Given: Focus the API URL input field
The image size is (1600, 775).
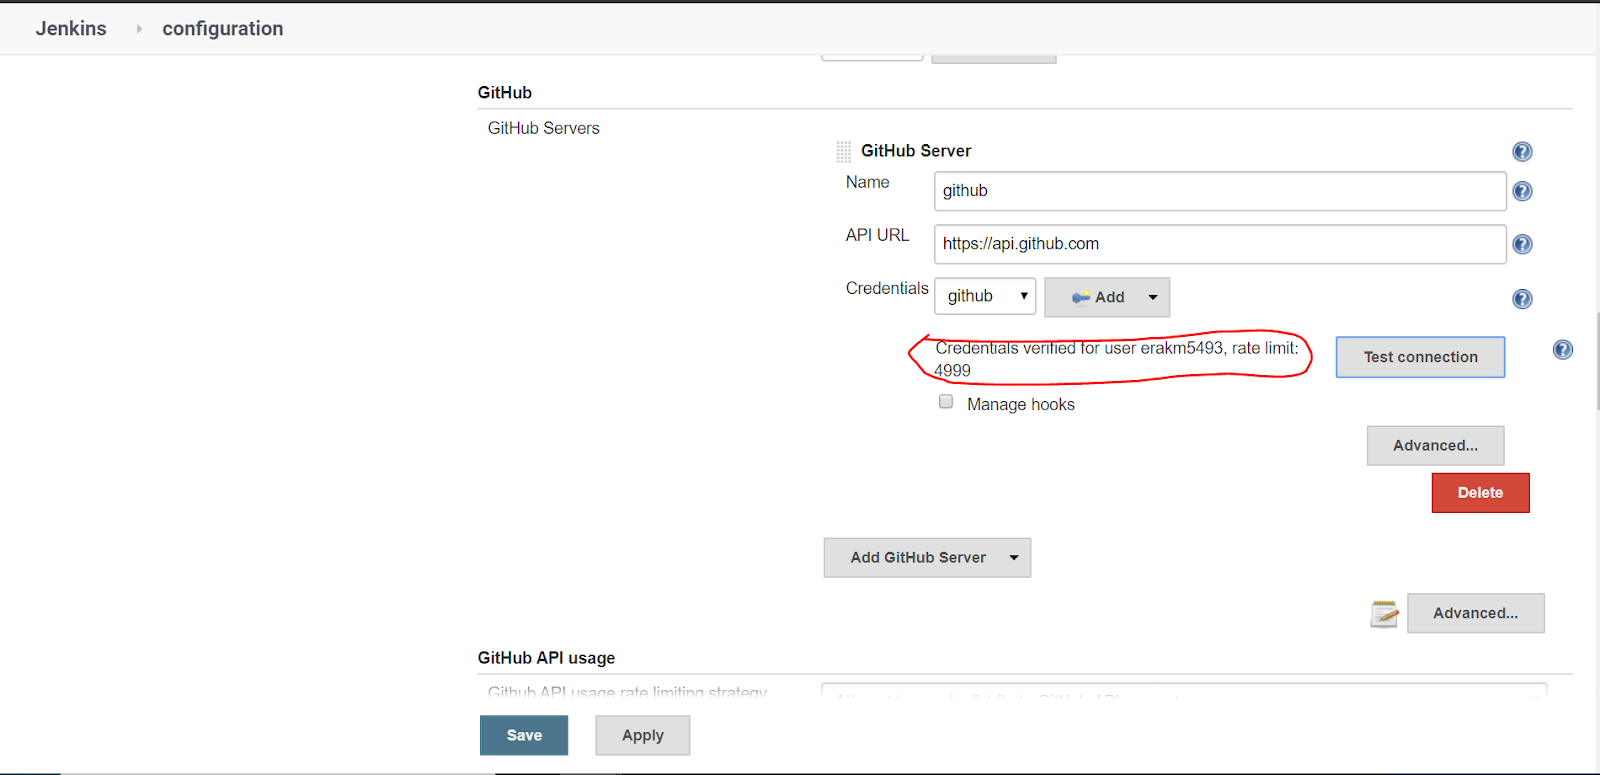Looking at the screenshot, I should coord(1220,244).
